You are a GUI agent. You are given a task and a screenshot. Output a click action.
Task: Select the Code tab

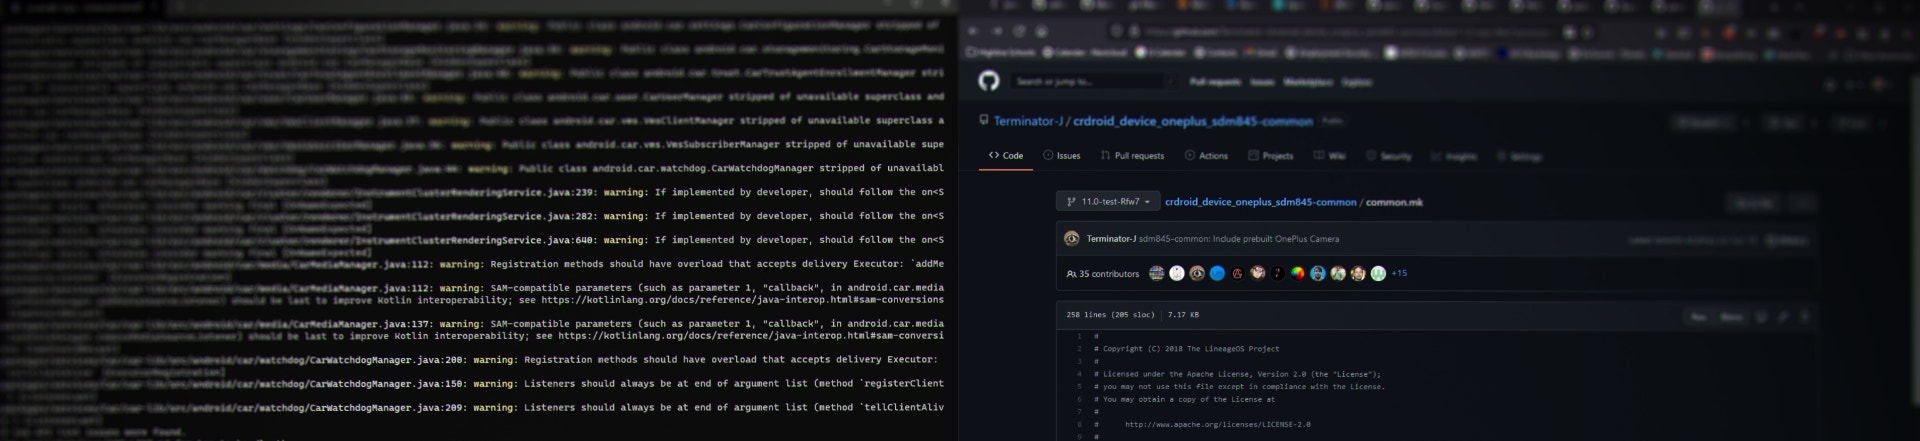coord(1006,156)
